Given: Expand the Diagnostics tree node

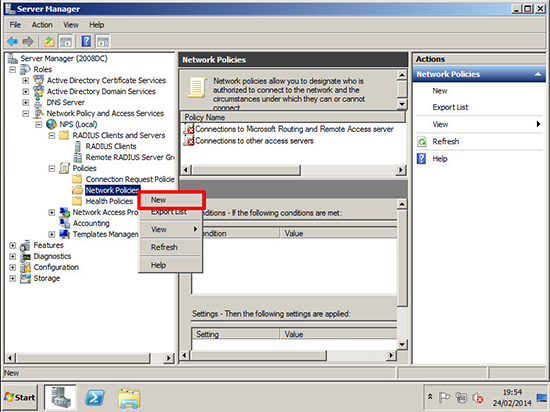Looking at the screenshot, I should tap(13, 256).
